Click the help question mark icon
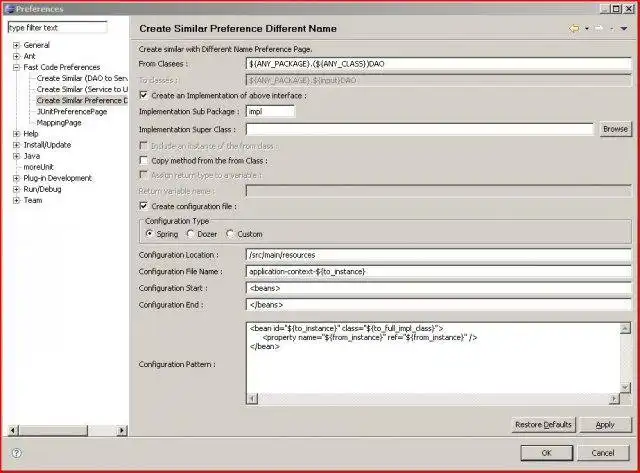 16,453
